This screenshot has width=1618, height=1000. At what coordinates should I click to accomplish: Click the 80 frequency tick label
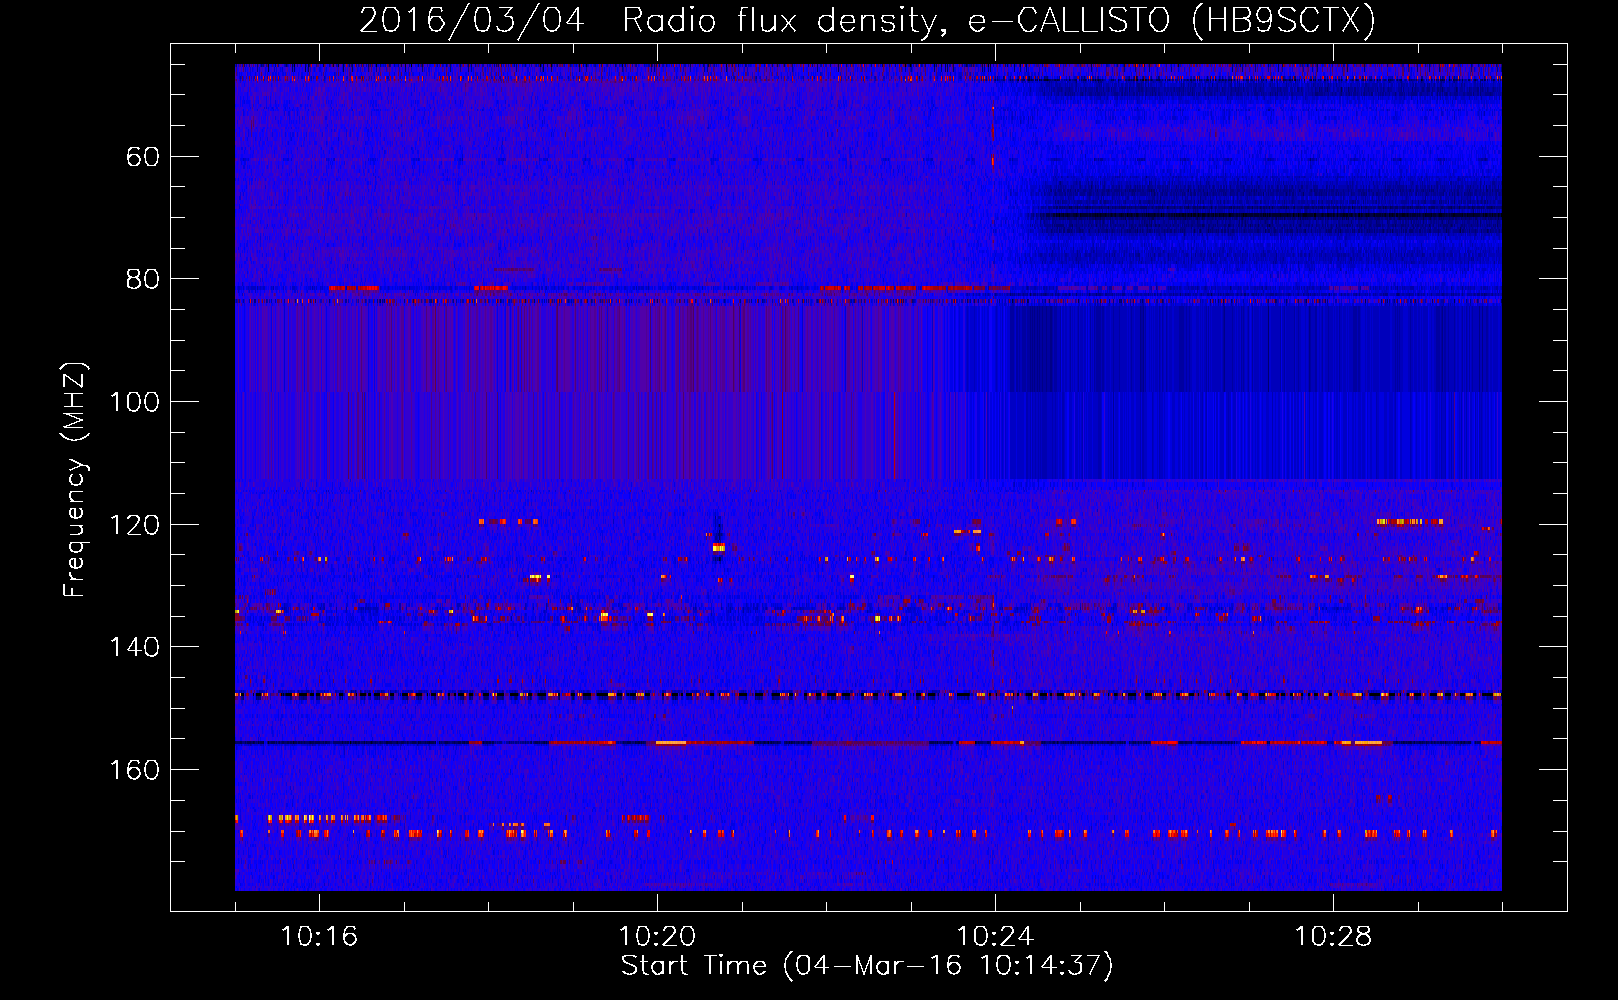(143, 279)
